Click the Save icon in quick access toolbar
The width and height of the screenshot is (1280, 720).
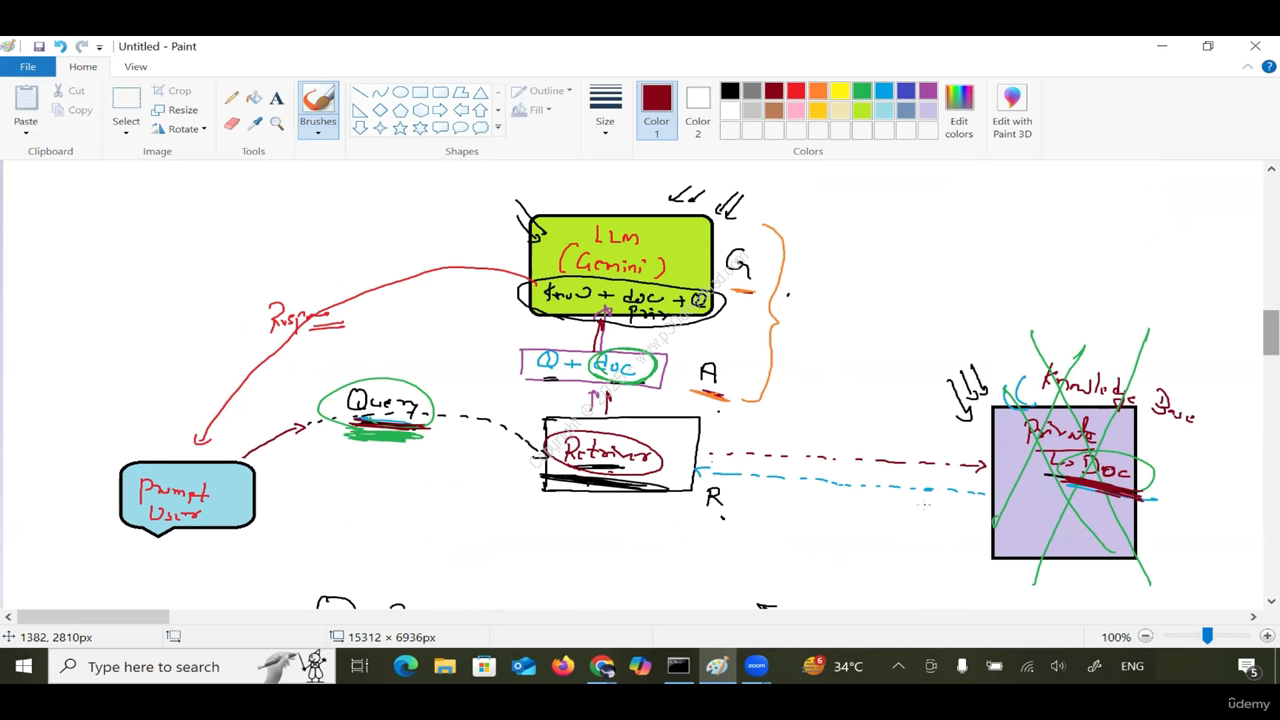[39, 47]
